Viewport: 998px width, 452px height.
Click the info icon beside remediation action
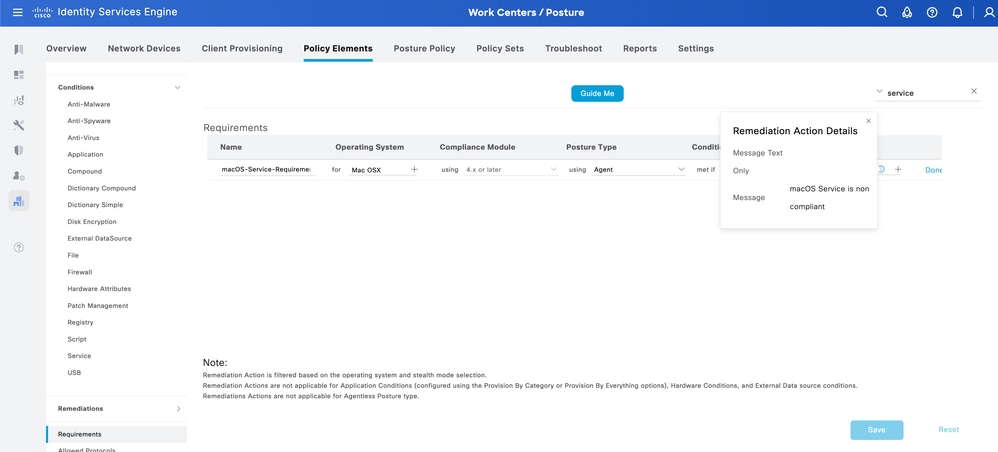point(881,169)
